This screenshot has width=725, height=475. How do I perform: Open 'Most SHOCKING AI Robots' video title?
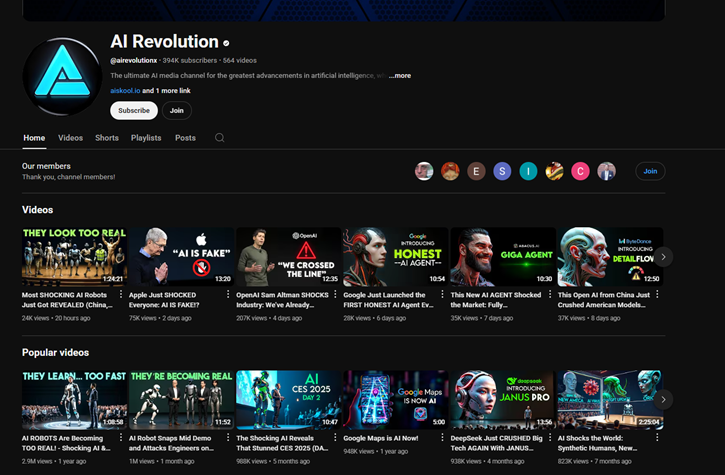click(67, 300)
